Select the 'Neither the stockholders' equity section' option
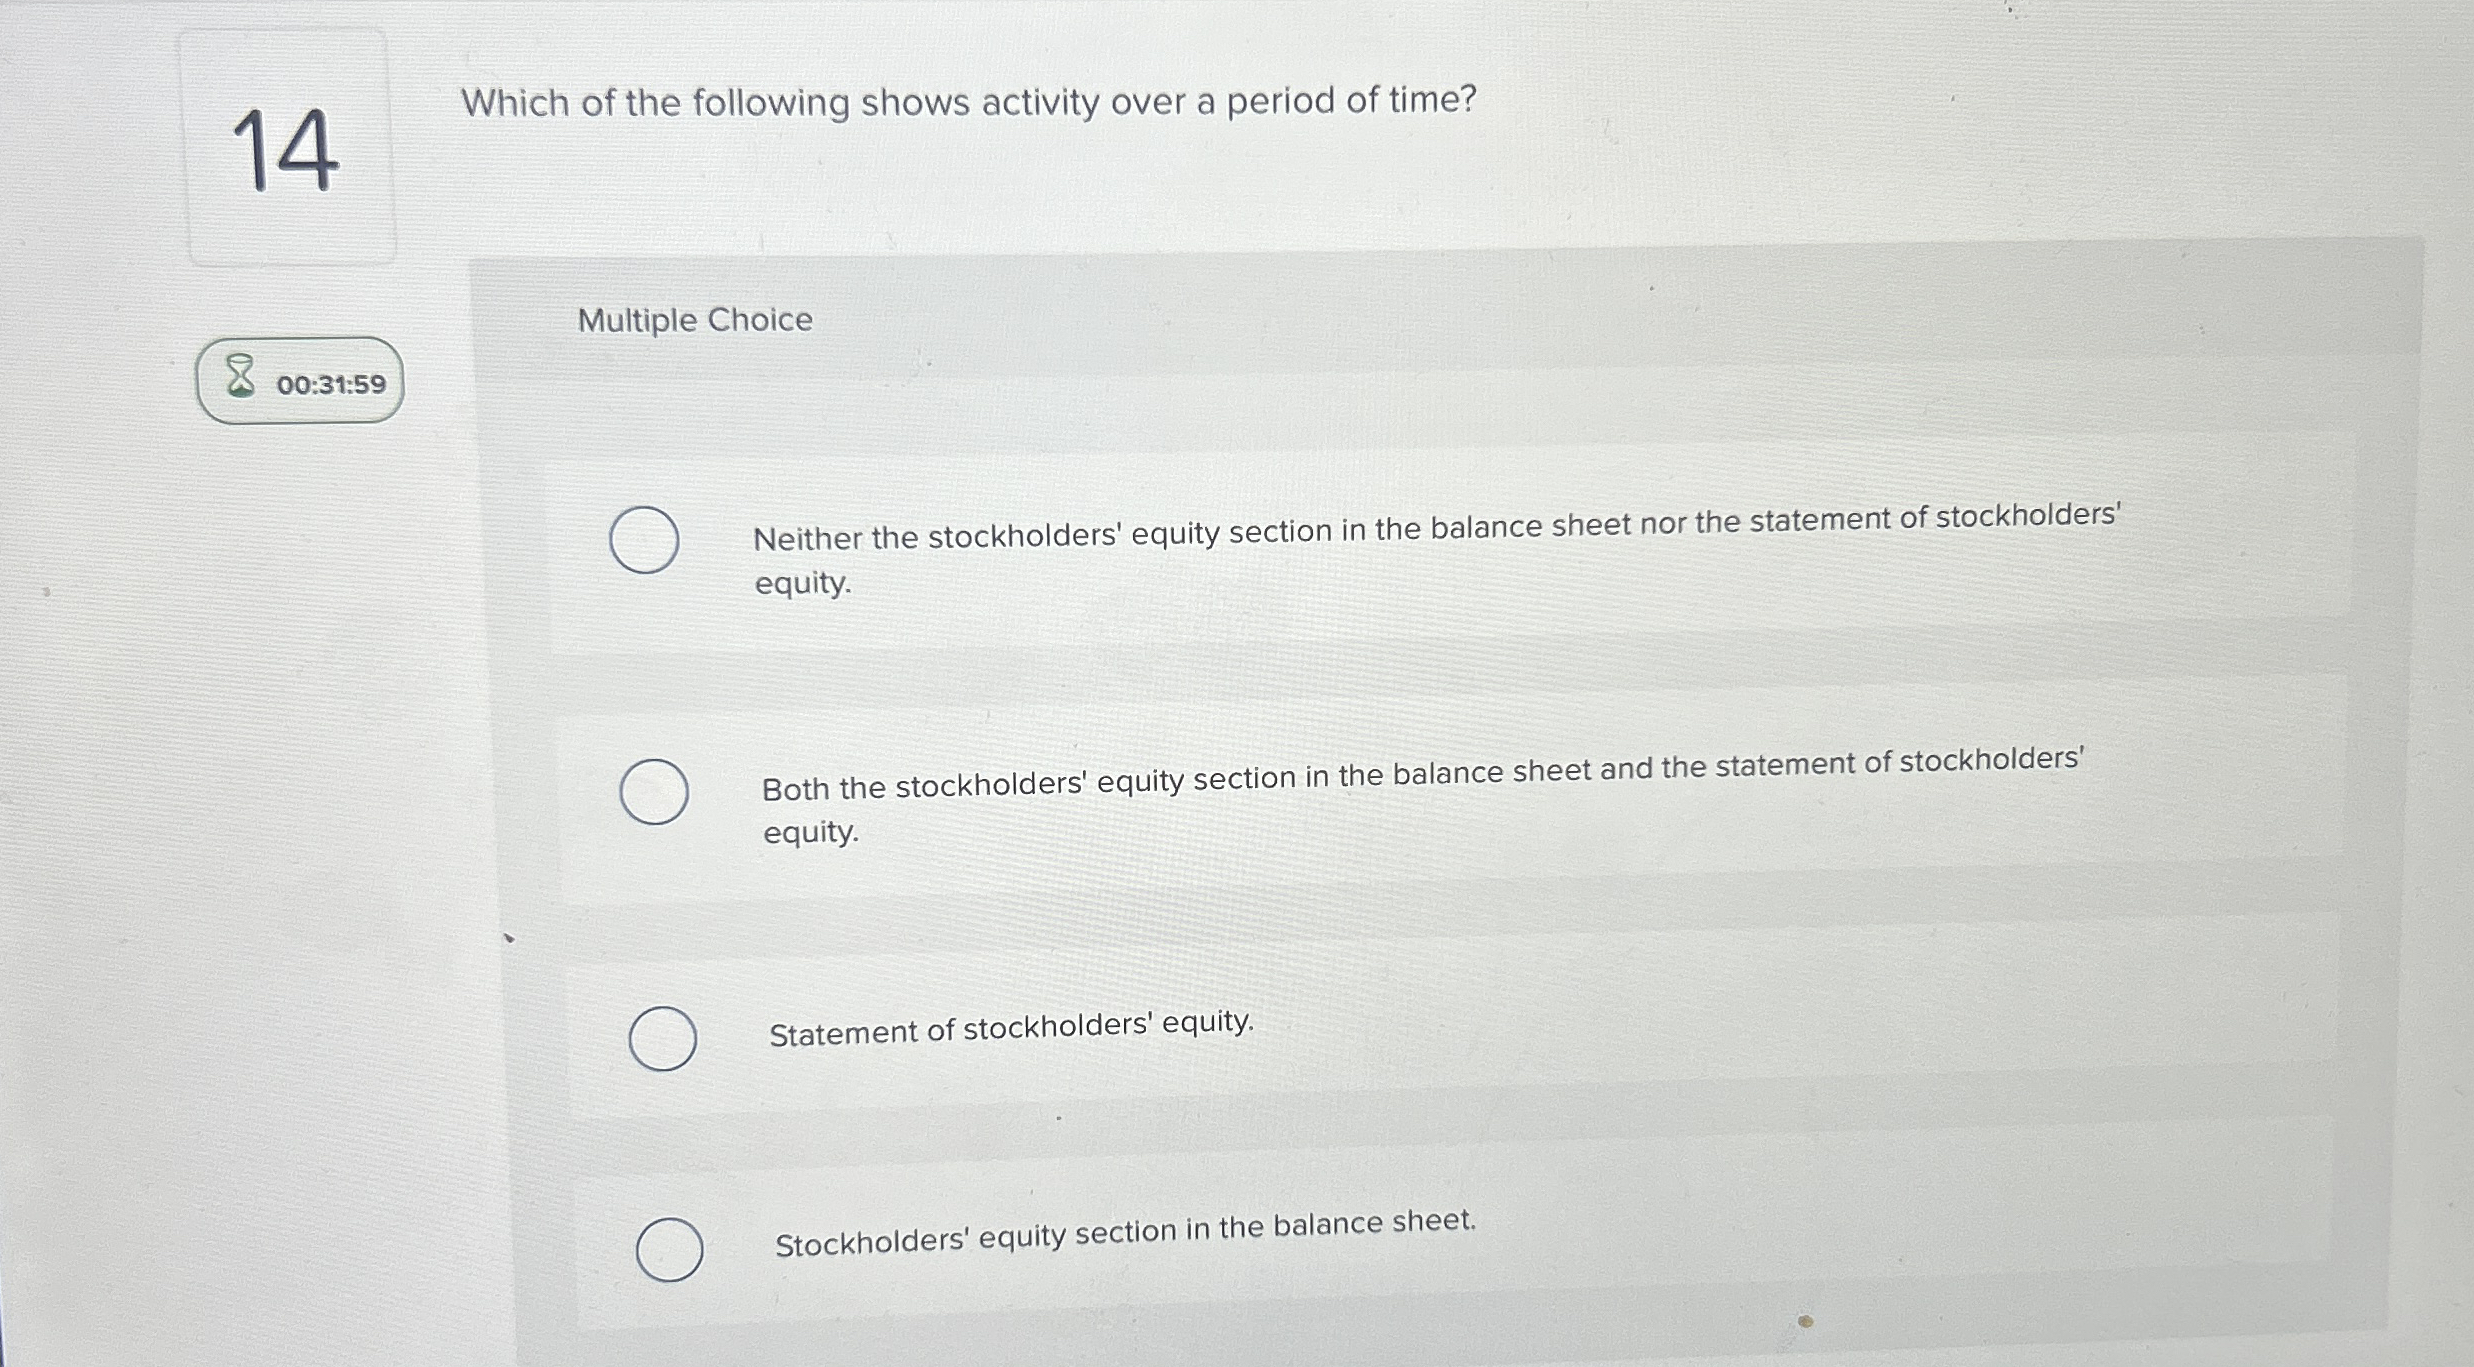This screenshot has height=1367, width=2474. tap(643, 539)
